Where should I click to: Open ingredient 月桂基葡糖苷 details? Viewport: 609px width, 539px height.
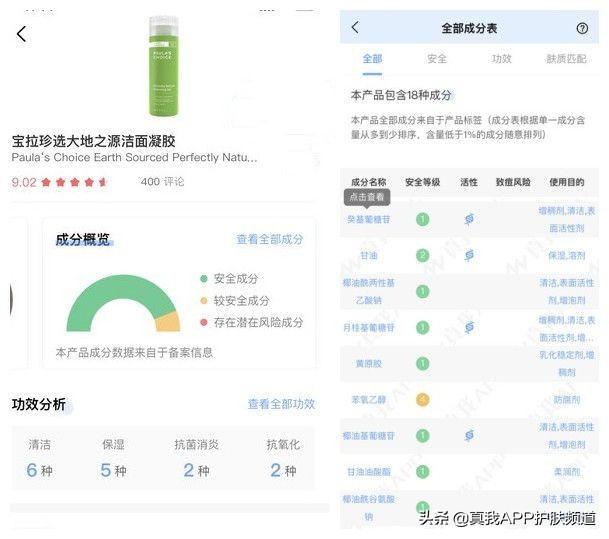coord(369,328)
